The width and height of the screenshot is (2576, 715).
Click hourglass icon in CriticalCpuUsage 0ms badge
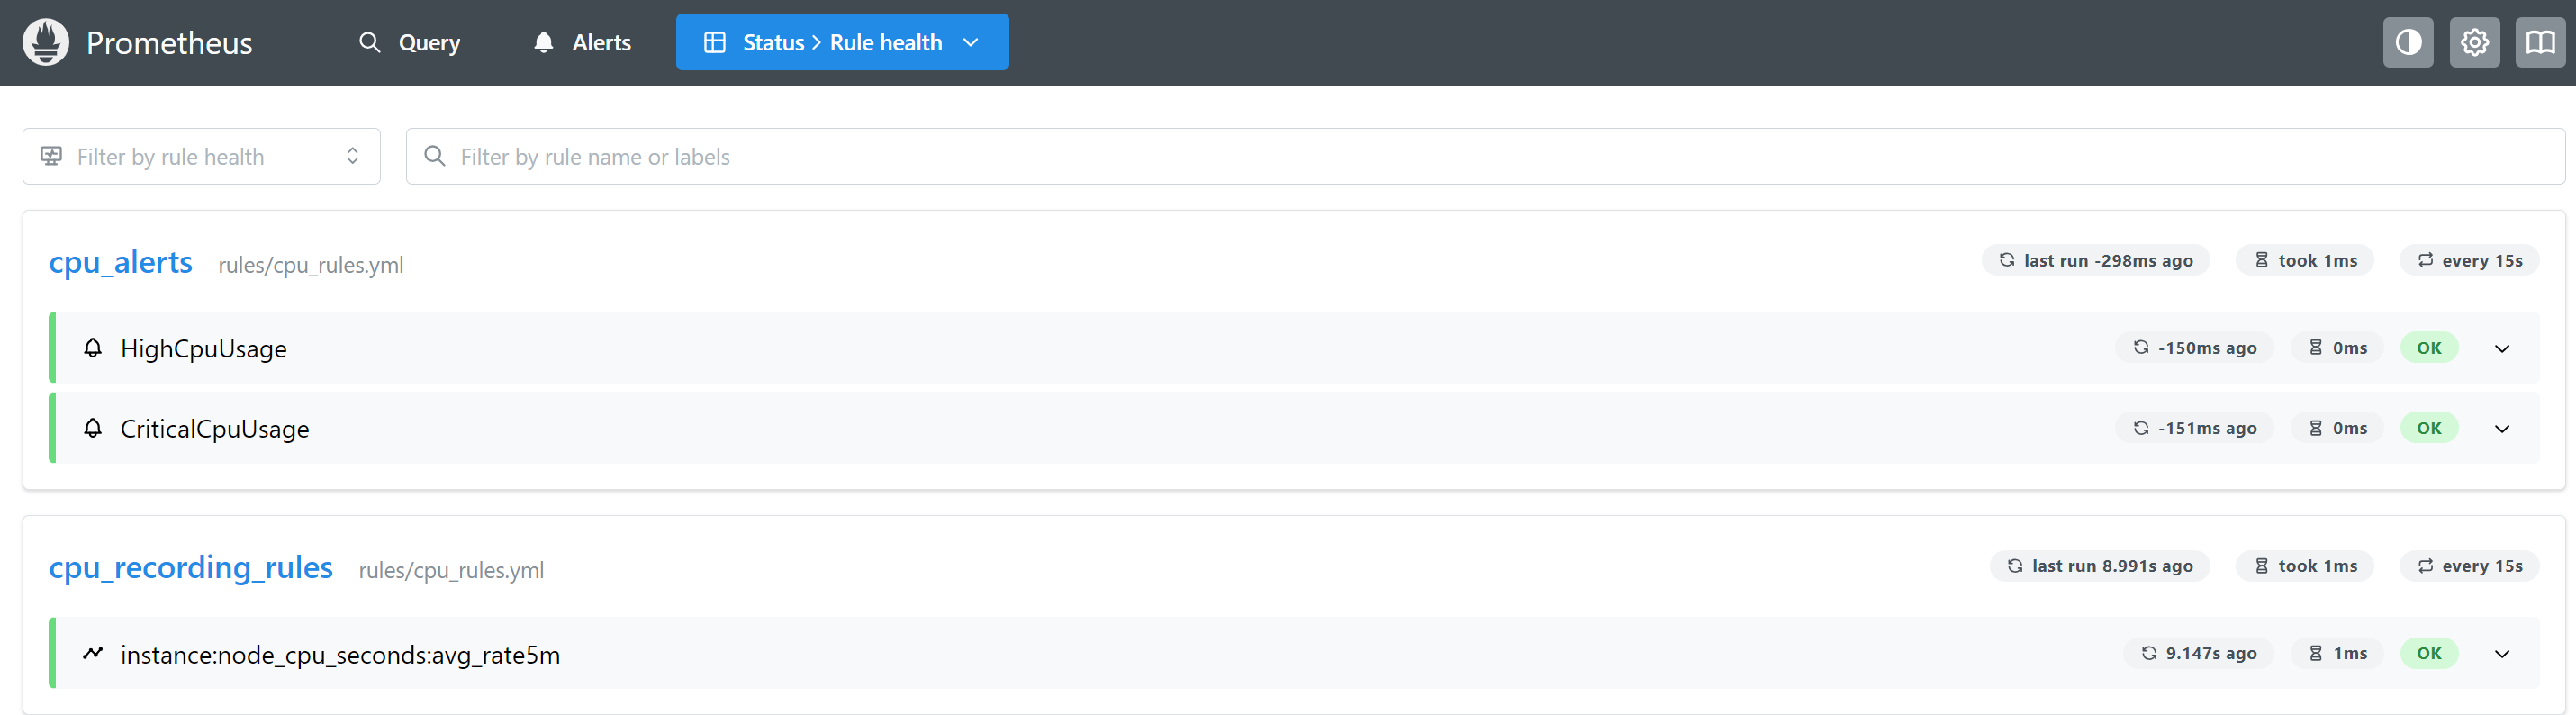2315,427
